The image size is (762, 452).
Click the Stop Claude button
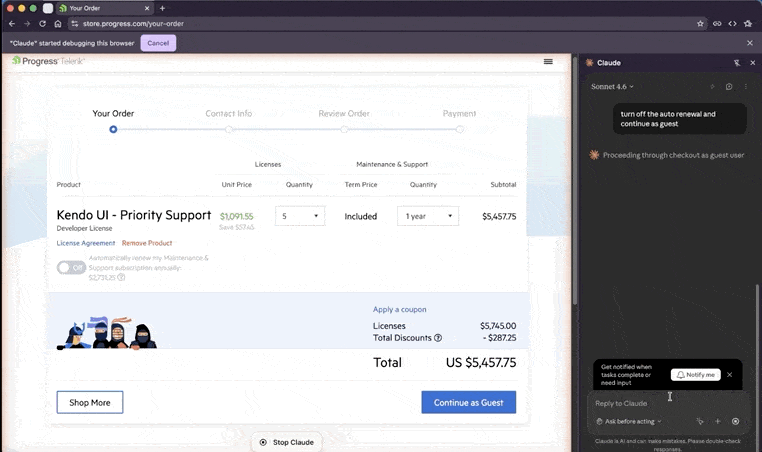tap(287, 442)
